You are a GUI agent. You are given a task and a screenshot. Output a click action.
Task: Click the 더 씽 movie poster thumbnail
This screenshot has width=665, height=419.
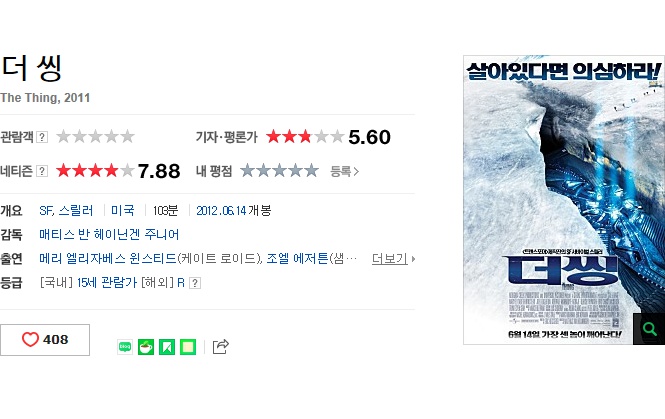pyautogui.click(x=564, y=200)
